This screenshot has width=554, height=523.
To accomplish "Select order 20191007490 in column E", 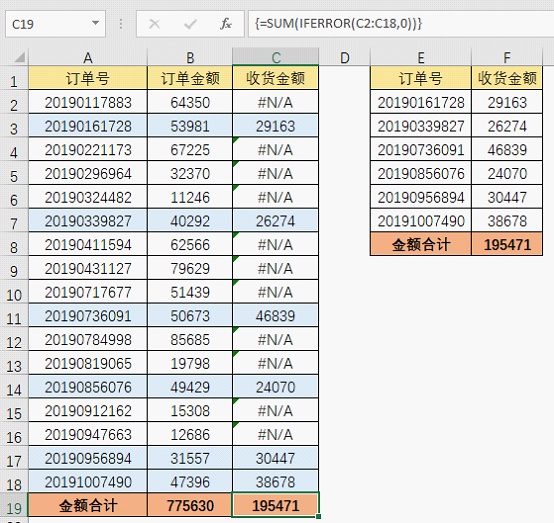I will [421, 221].
